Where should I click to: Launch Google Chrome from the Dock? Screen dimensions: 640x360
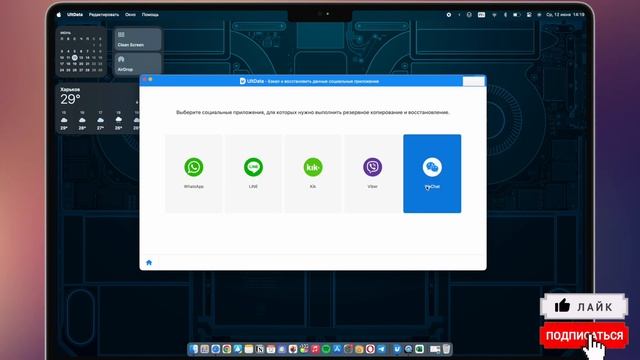[x=227, y=349]
